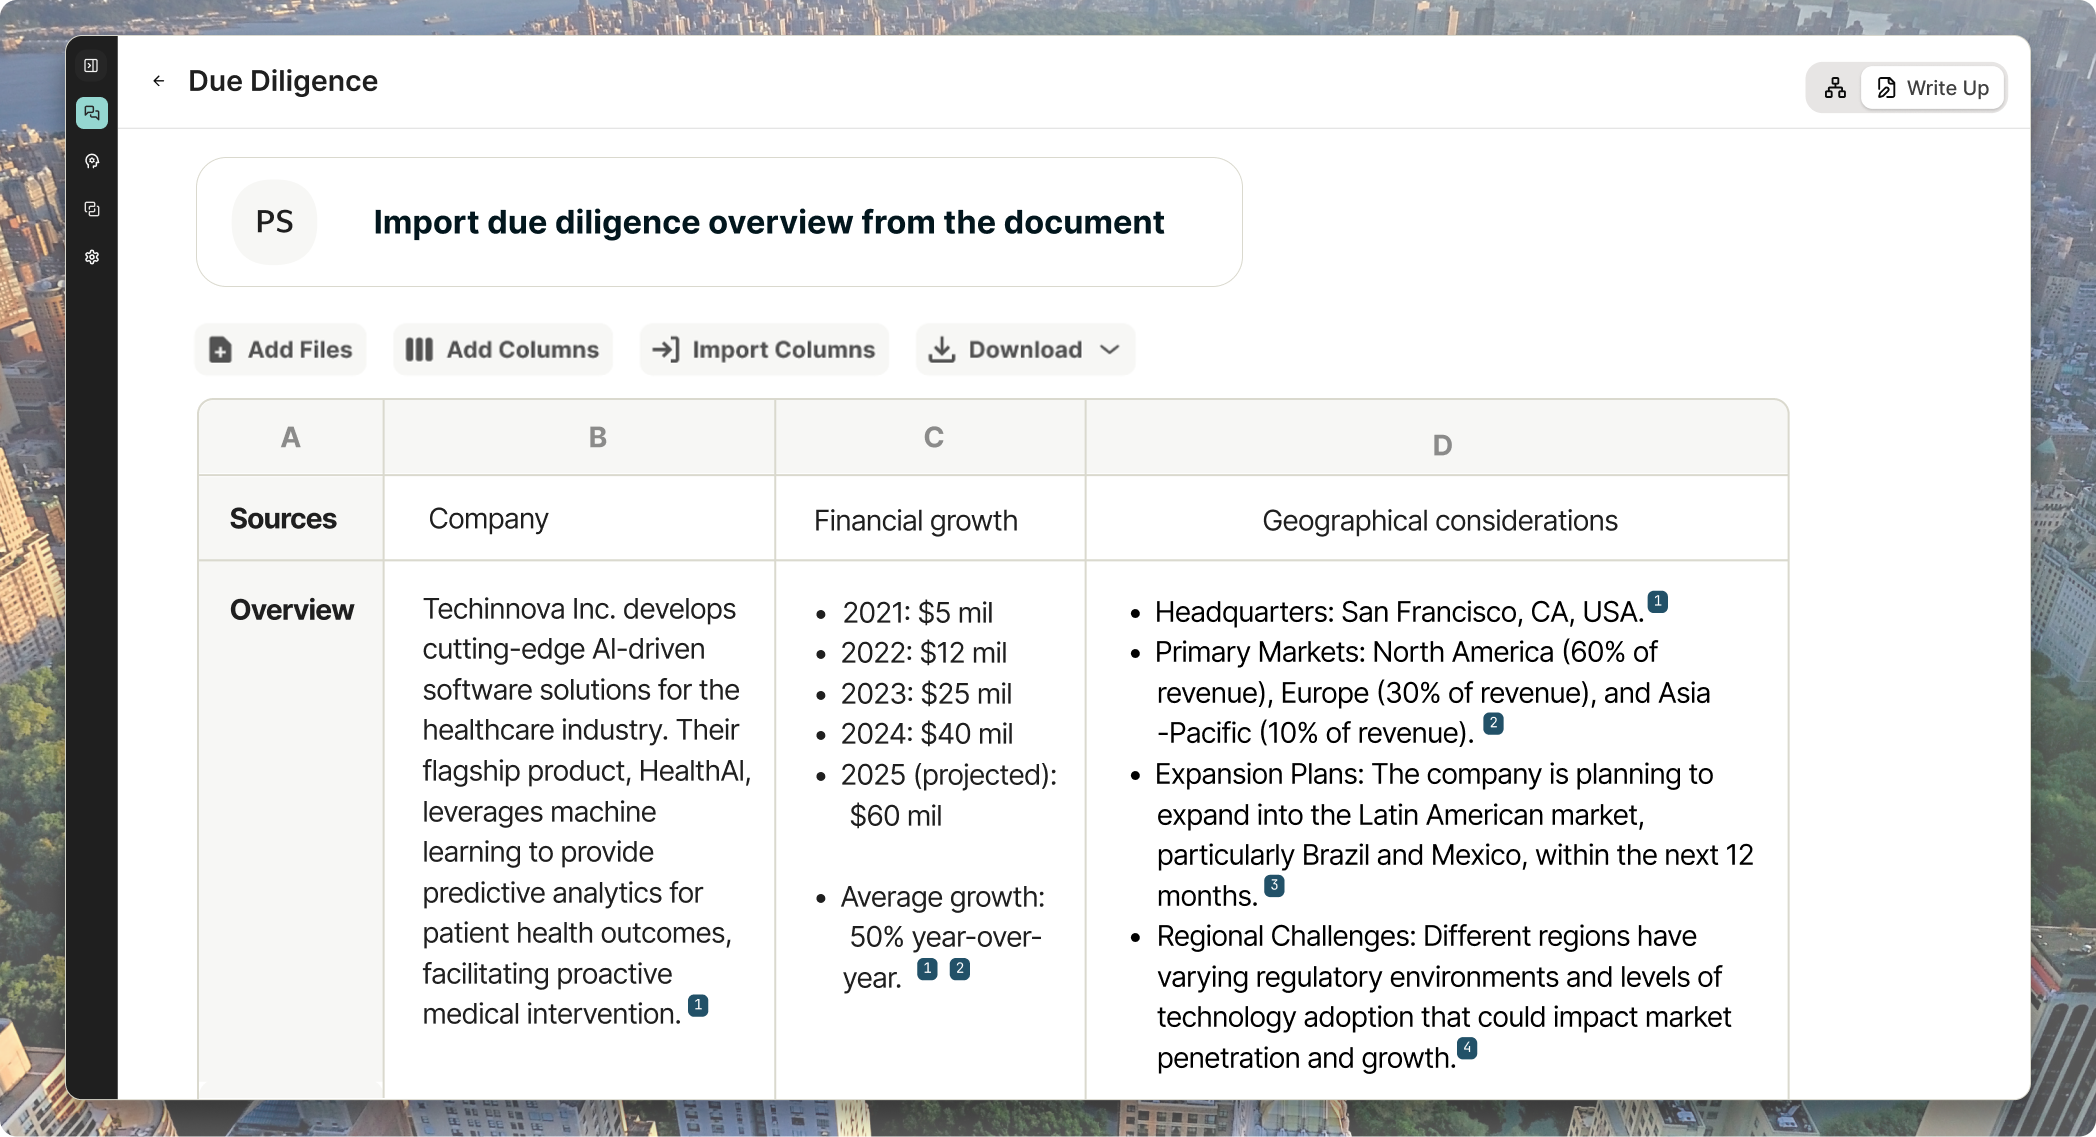Click the back arrow next to Due Diligence

tap(159, 81)
